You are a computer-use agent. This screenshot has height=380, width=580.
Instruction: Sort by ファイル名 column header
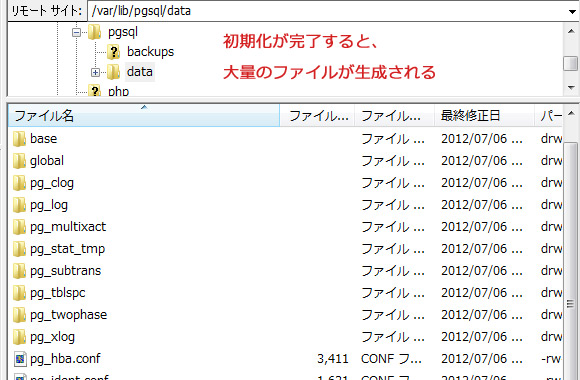pyautogui.click(x=144, y=116)
